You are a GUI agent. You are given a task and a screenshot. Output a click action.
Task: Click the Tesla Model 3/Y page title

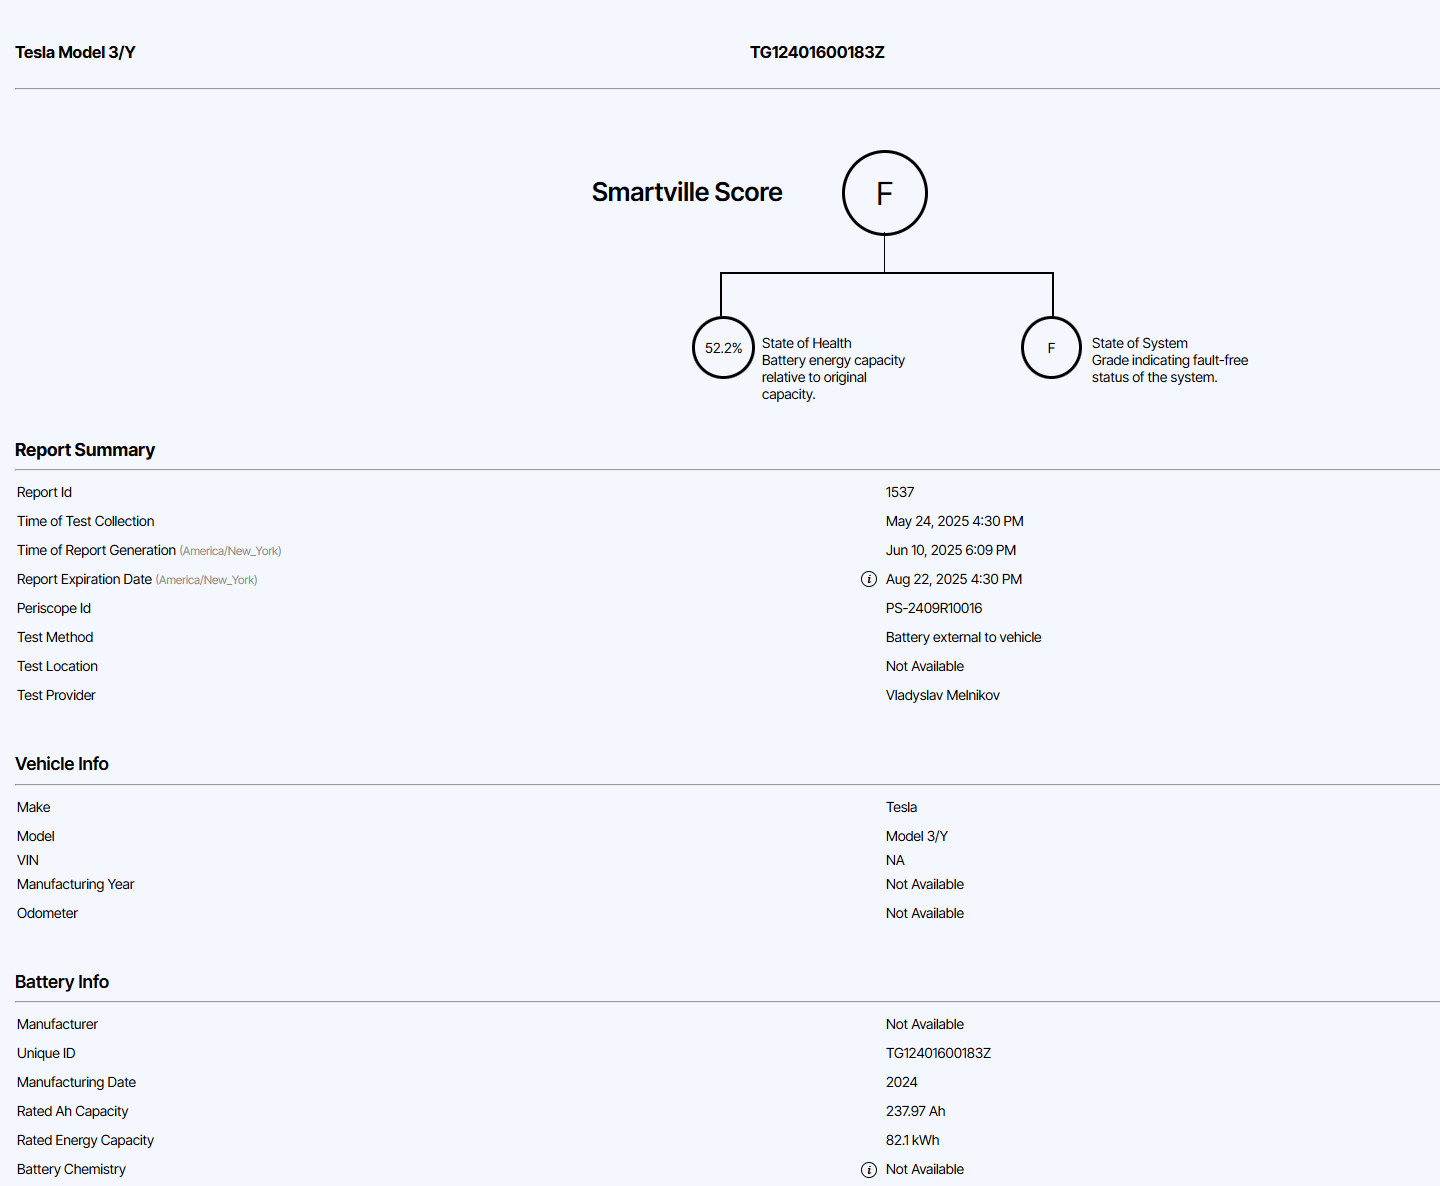(75, 52)
